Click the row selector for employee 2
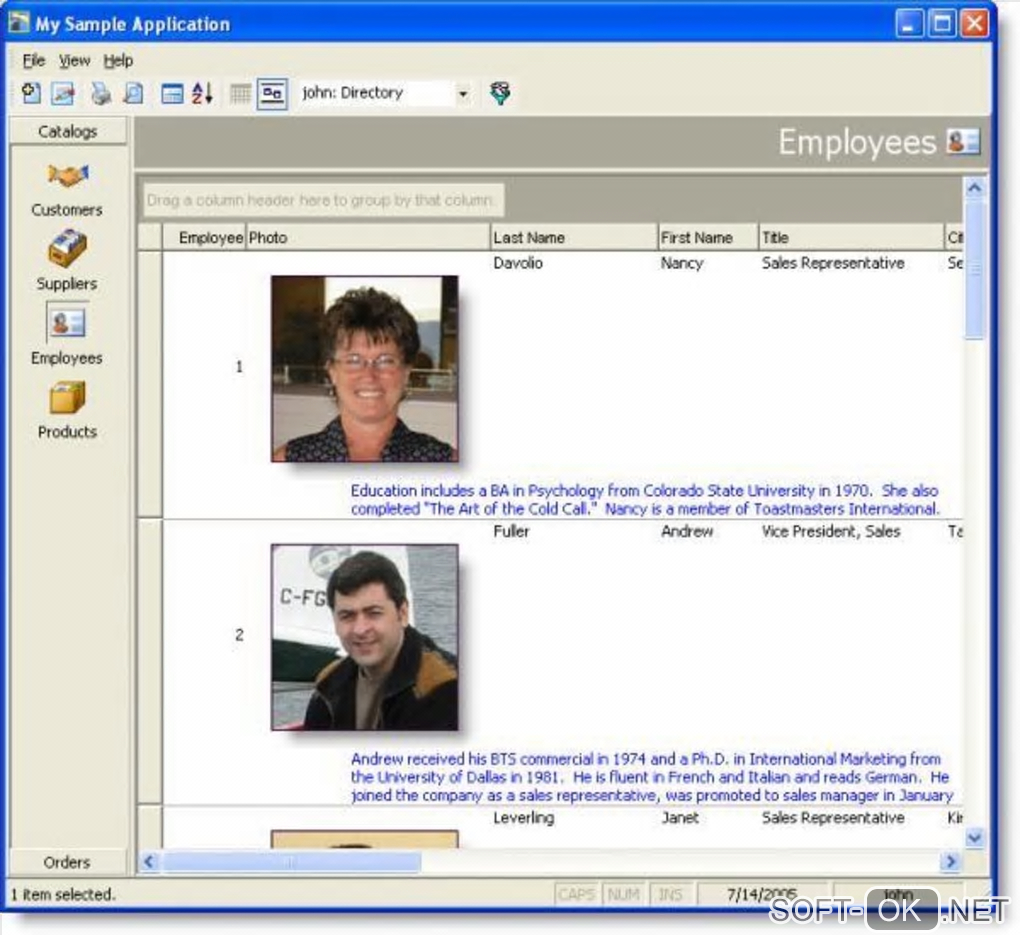This screenshot has width=1020, height=935. 150,662
